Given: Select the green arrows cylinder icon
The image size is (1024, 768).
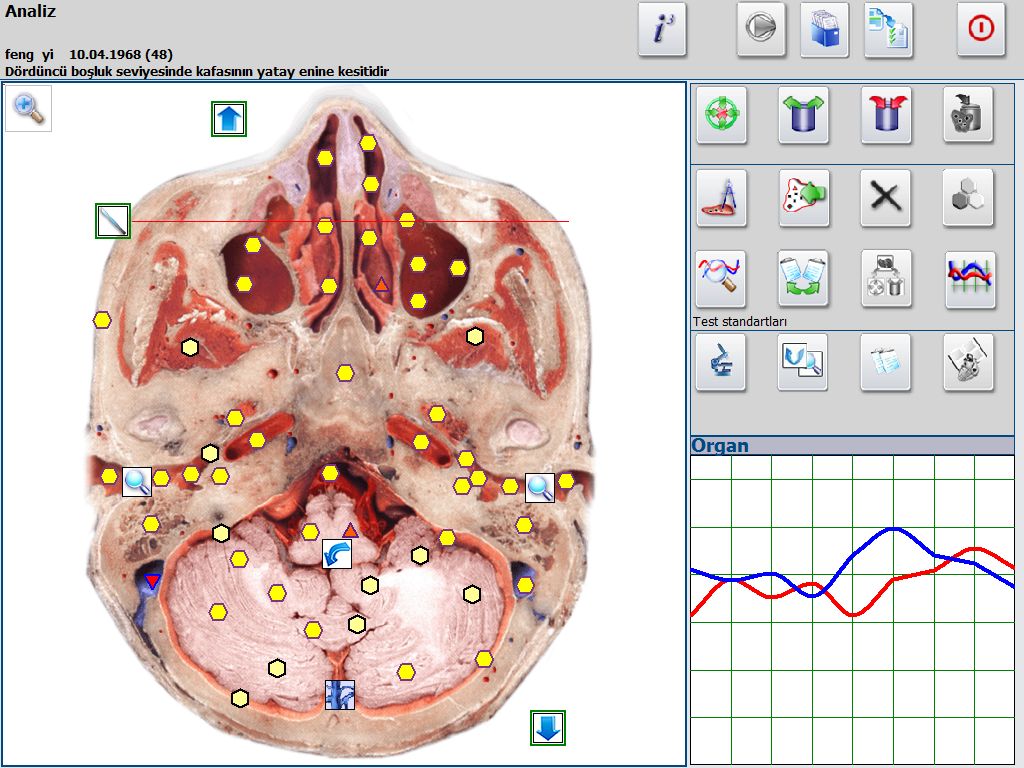Looking at the screenshot, I should pyautogui.click(x=804, y=114).
